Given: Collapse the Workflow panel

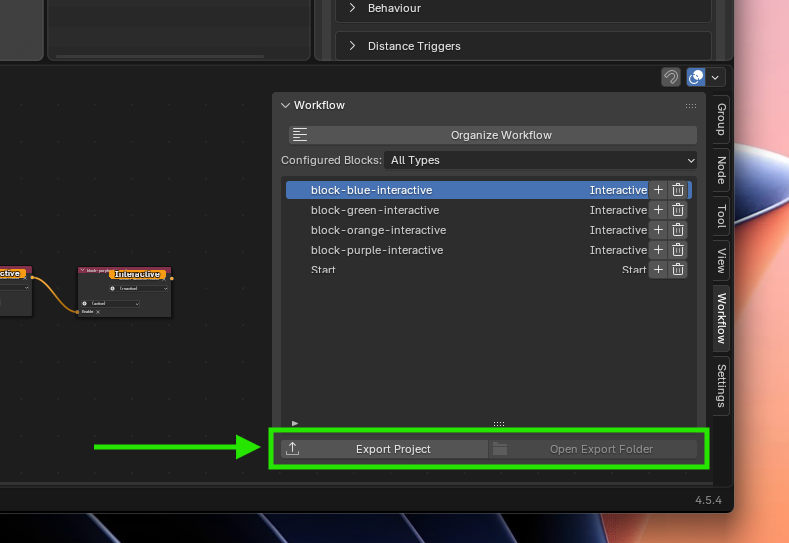Looking at the screenshot, I should tap(285, 105).
